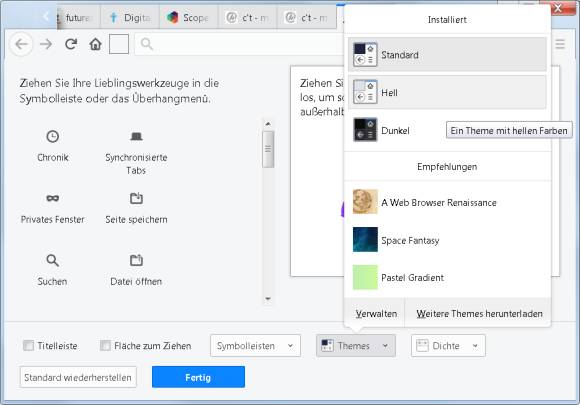Toggle the Fläche zum Ziehen checkbox

(105, 345)
